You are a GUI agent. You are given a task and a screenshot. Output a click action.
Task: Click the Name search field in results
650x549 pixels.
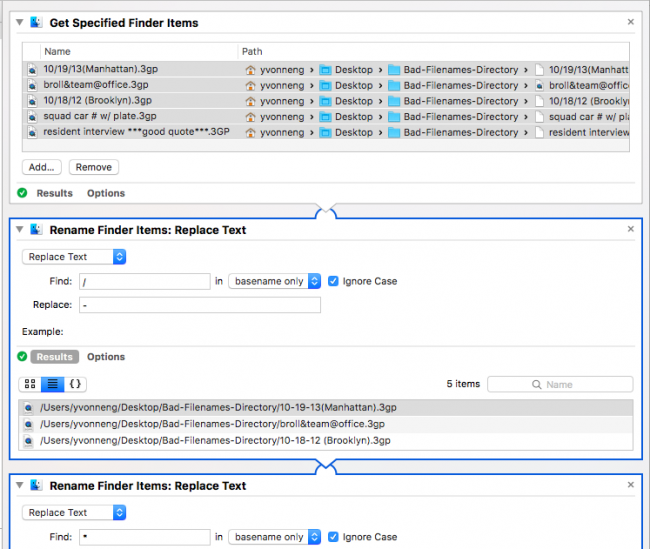pyautogui.click(x=560, y=384)
